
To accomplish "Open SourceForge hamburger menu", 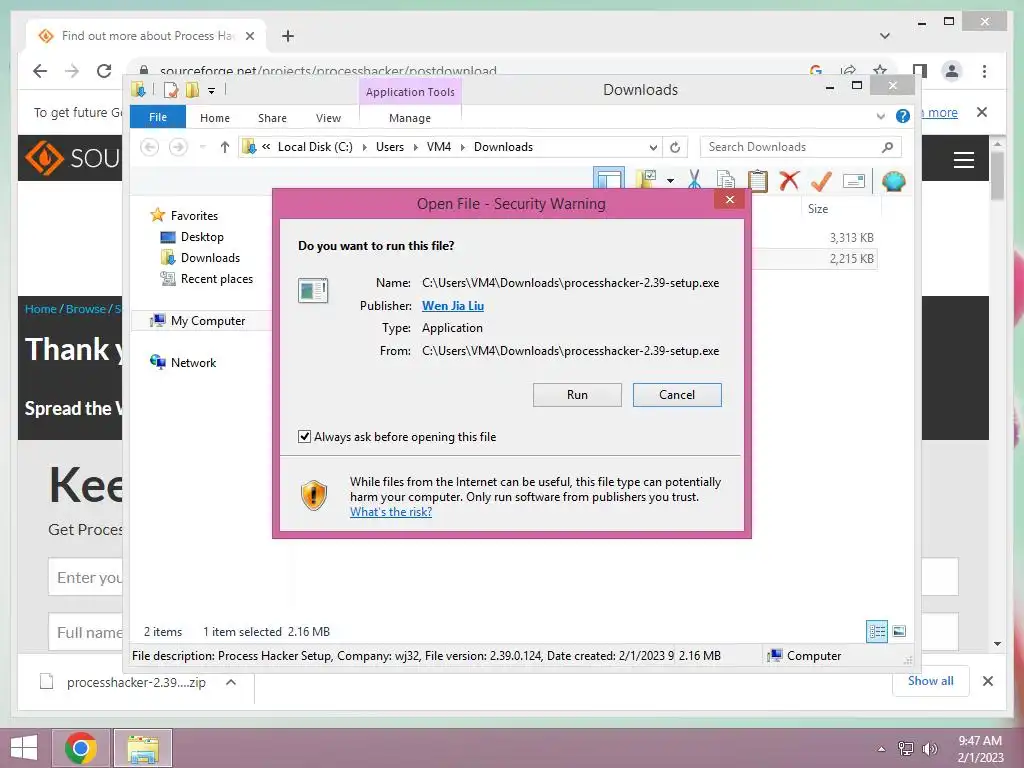I will (964, 160).
